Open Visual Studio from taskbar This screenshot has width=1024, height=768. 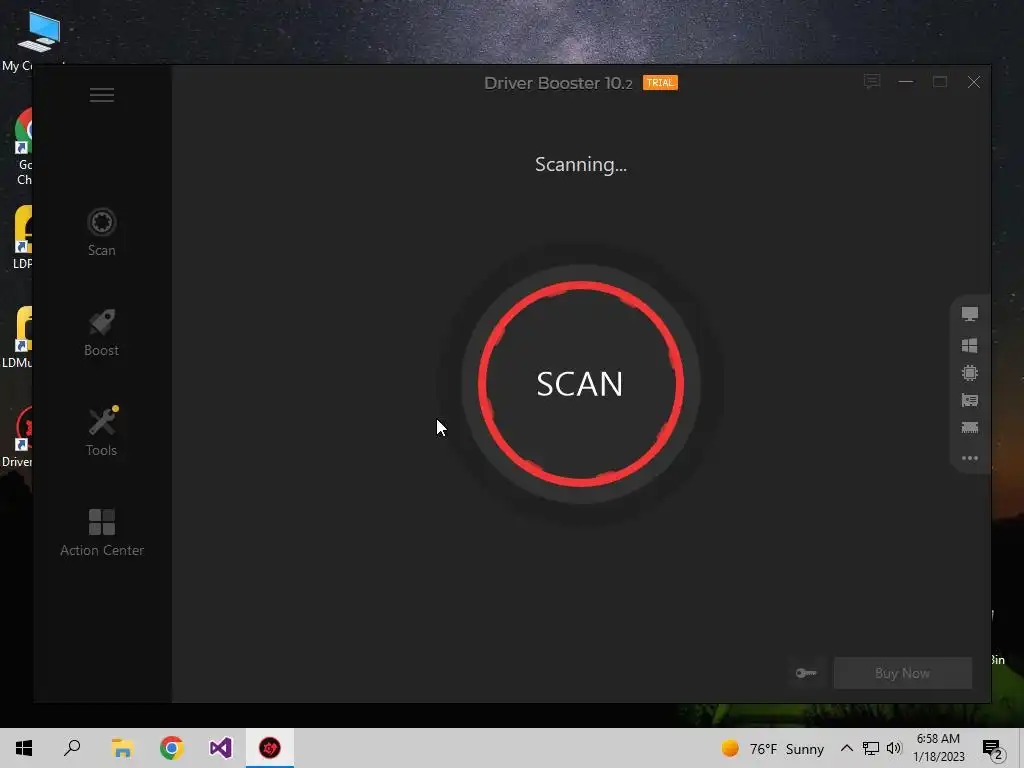(221, 748)
